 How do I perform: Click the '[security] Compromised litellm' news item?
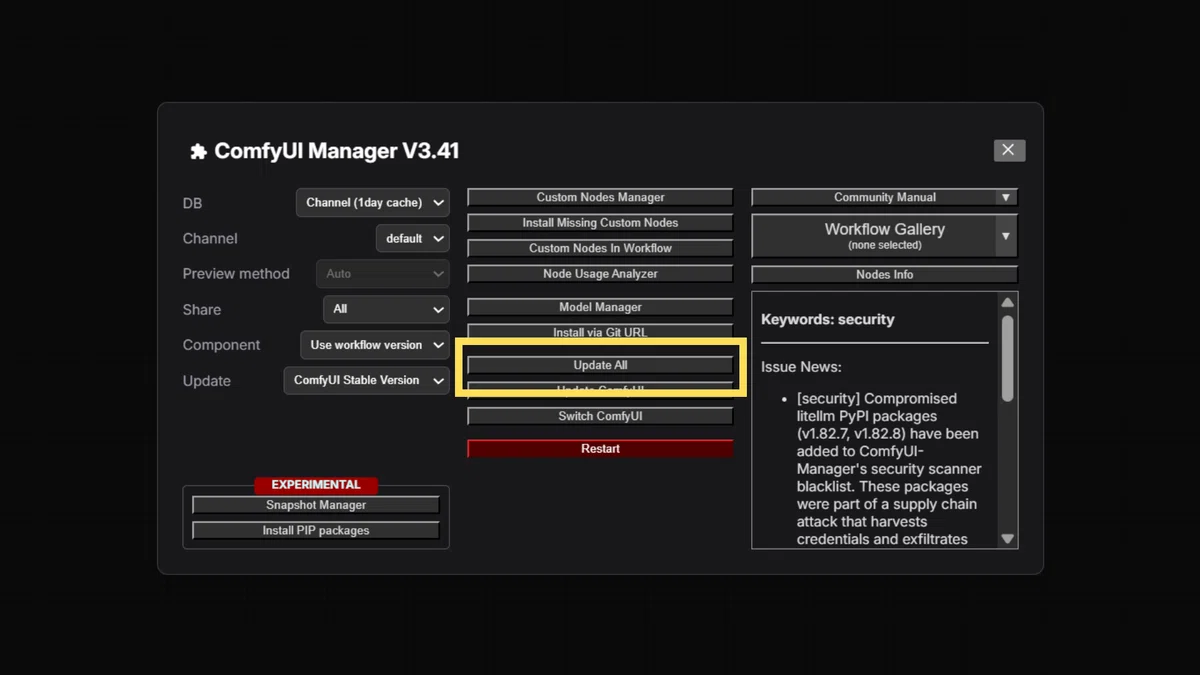[889, 469]
